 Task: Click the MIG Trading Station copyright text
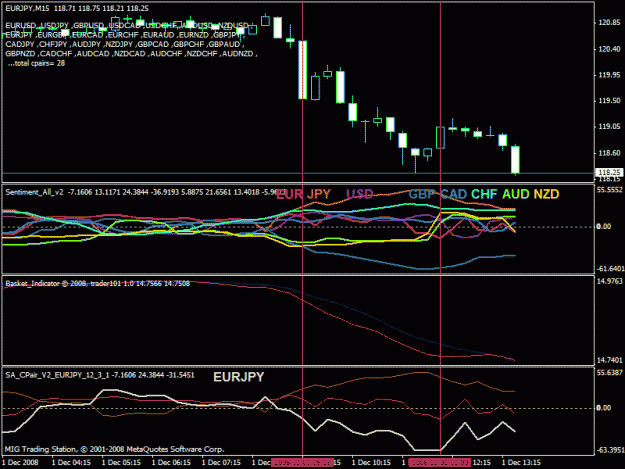point(114,449)
